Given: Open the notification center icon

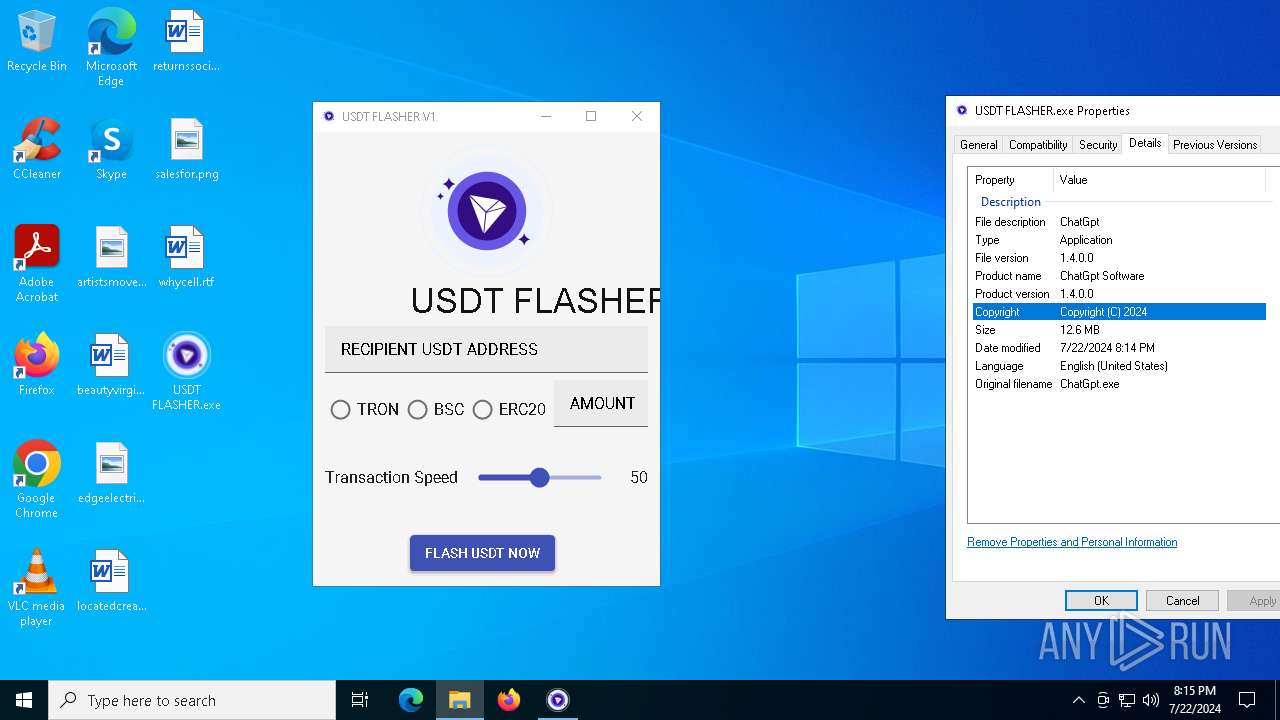Looking at the screenshot, I should pyautogui.click(x=1247, y=700).
